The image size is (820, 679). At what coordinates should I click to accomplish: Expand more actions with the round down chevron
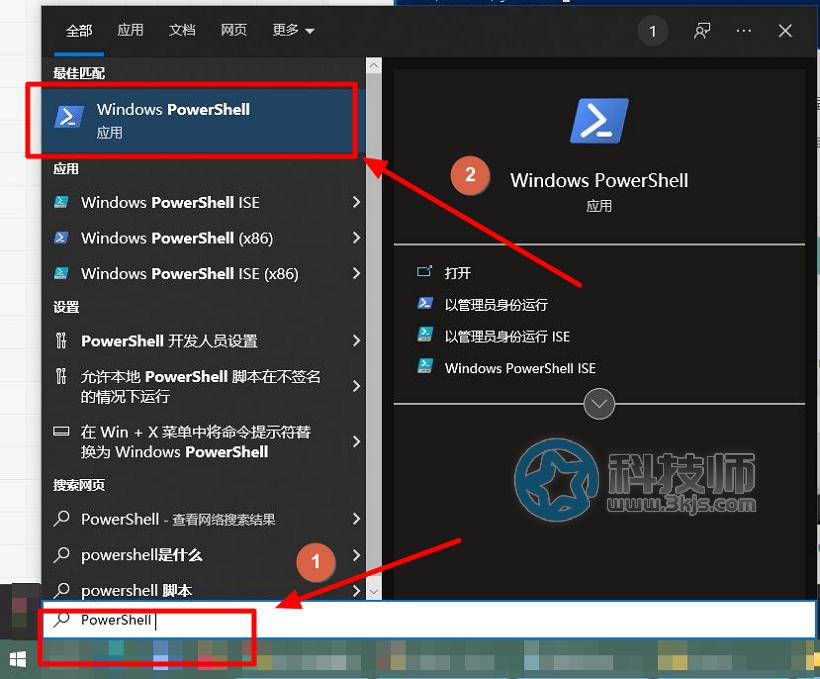[599, 404]
